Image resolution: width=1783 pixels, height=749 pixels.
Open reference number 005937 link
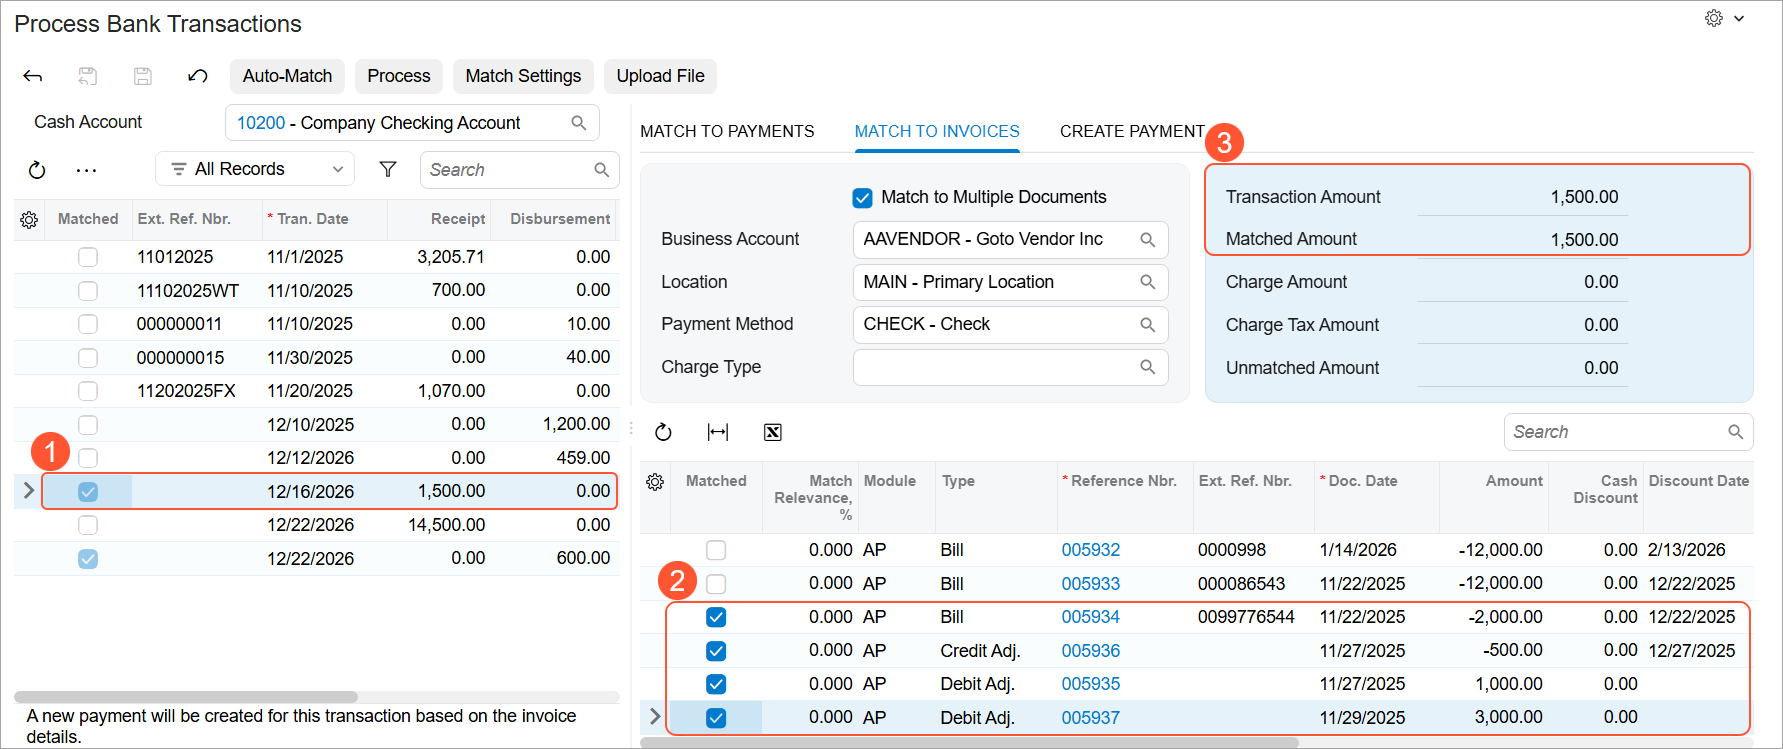coord(1091,718)
